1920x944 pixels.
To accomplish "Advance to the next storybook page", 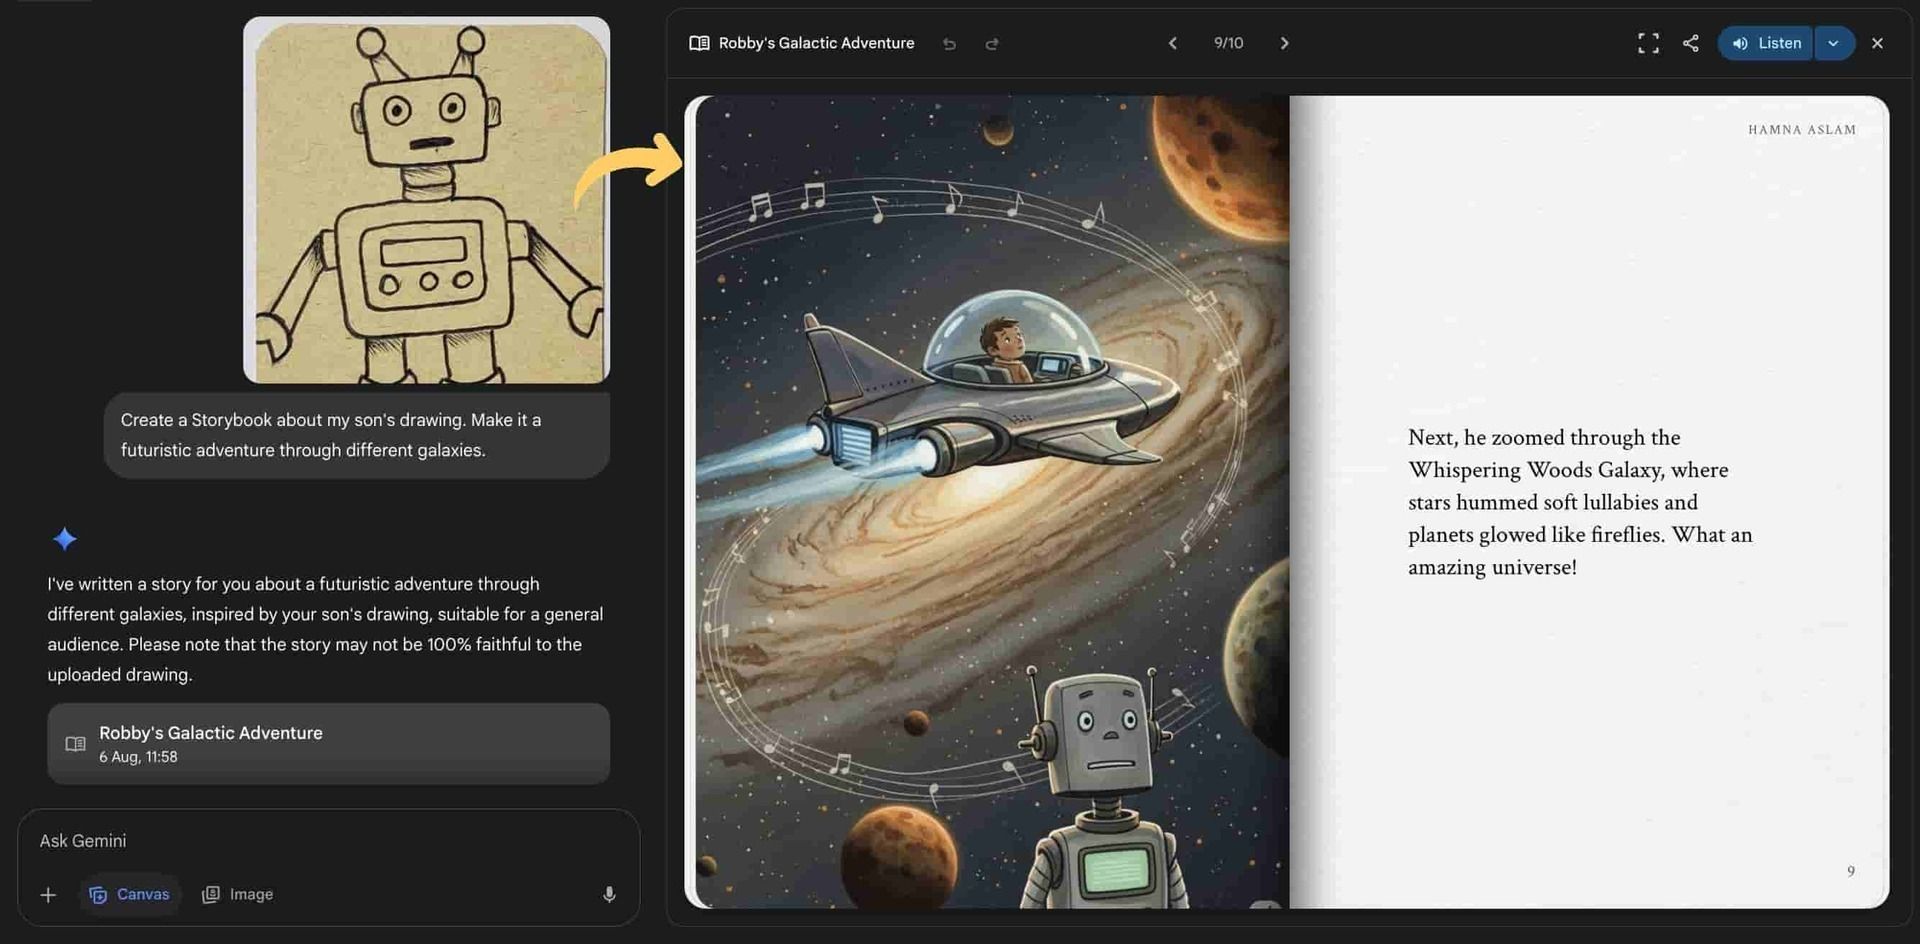I will [1285, 43].
